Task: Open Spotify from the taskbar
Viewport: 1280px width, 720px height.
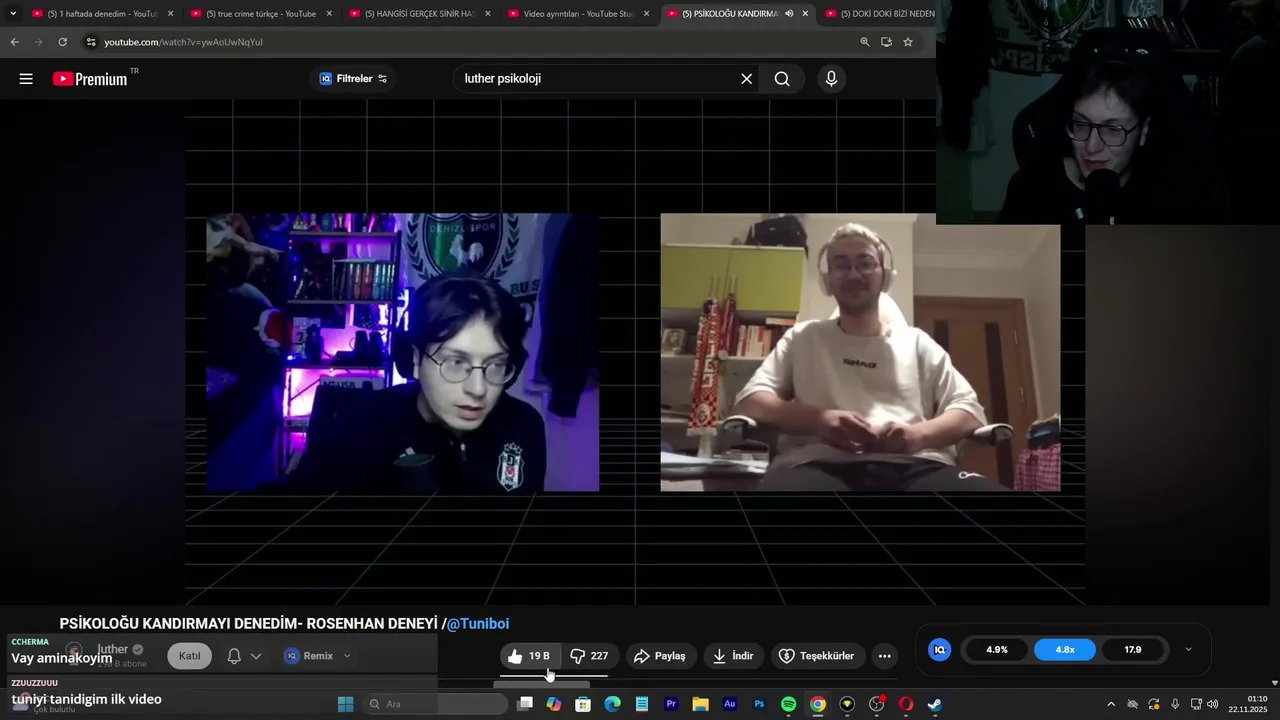Action: [x=788, y=704]
